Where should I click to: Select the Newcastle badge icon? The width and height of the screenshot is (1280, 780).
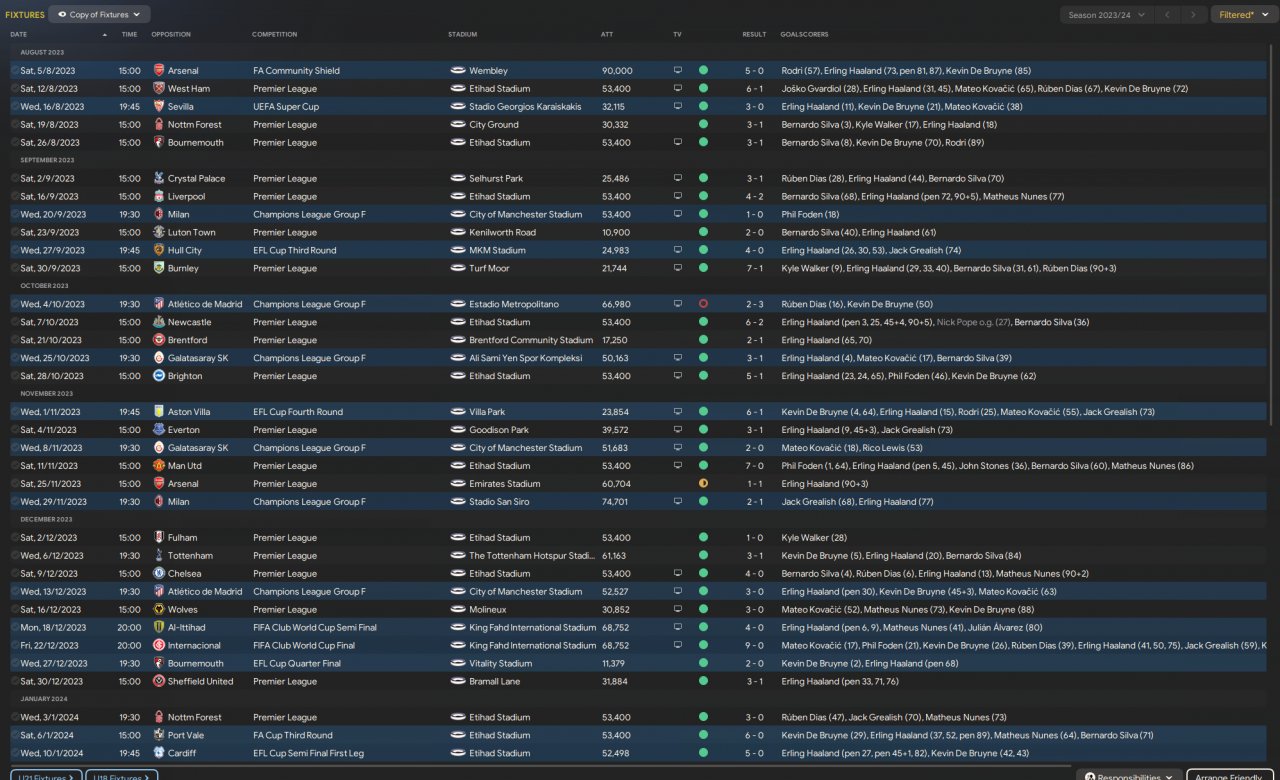pos(159,323)
